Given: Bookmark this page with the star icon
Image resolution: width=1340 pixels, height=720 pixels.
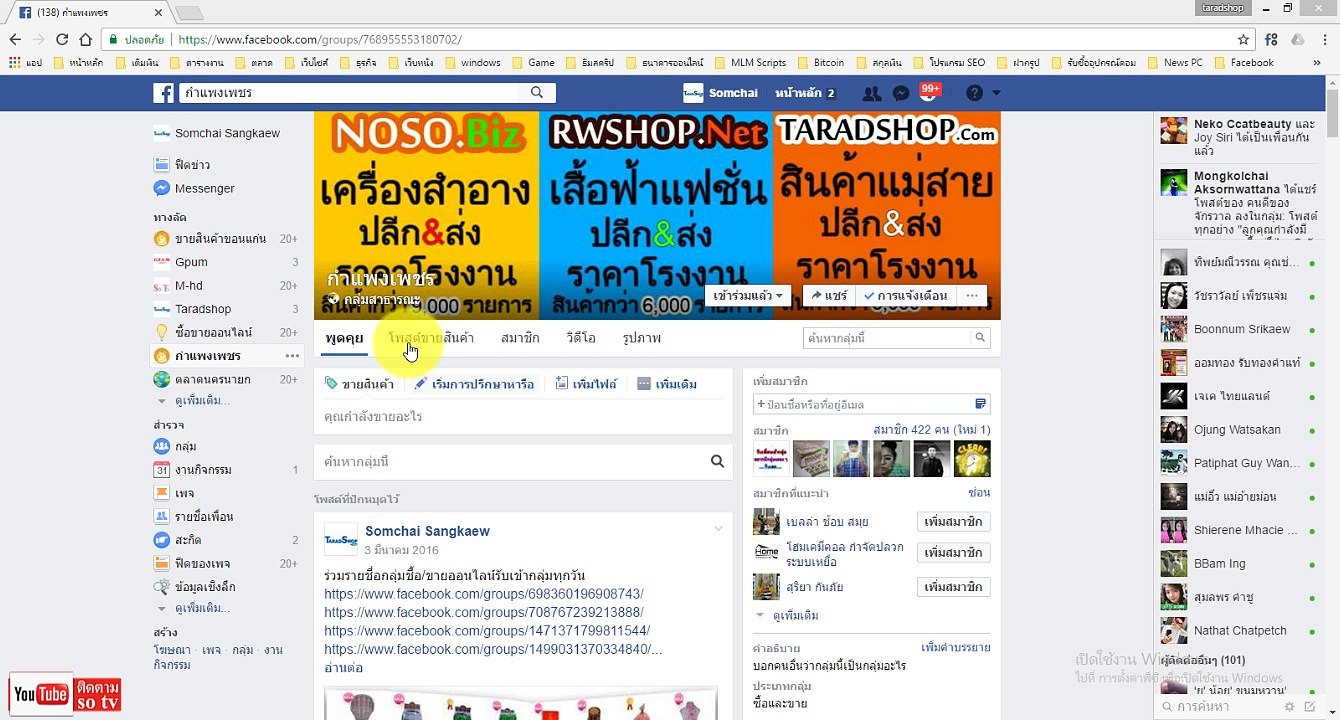Looking at the screenshot, I should click(1244, 40).
